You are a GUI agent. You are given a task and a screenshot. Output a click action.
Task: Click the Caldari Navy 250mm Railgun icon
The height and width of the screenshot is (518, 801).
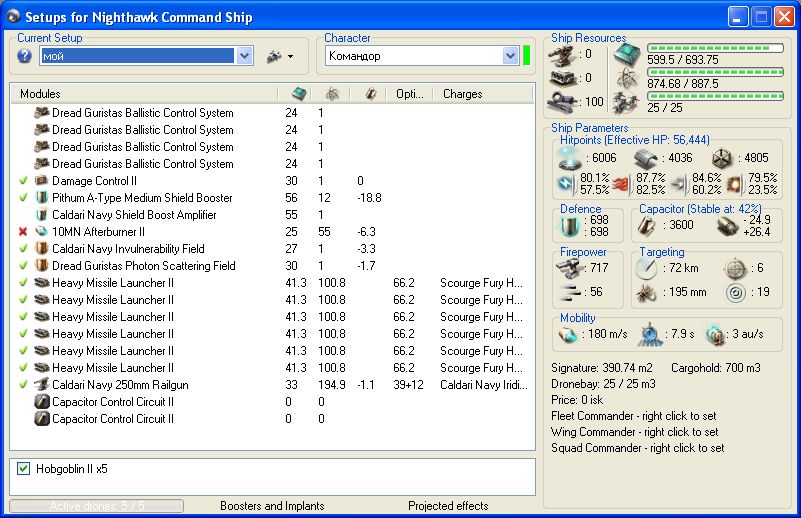tap(42, 385)
